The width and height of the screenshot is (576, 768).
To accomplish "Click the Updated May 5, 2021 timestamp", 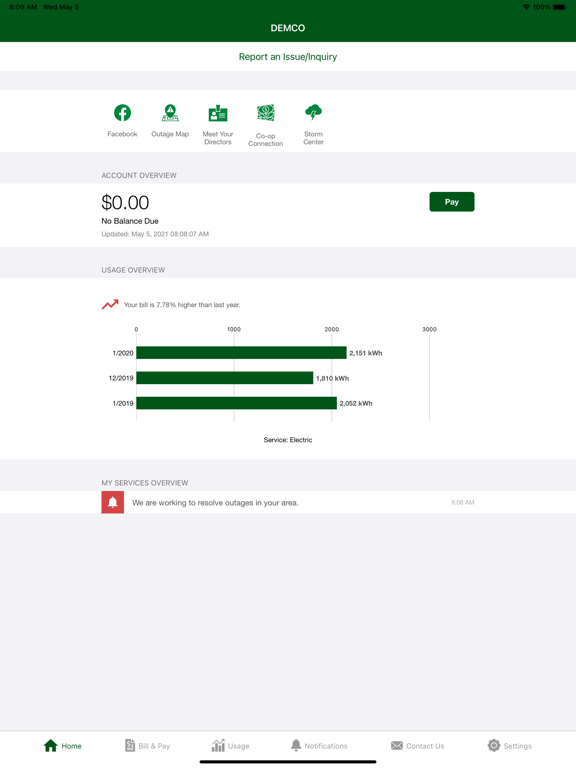I will (155, 234).
